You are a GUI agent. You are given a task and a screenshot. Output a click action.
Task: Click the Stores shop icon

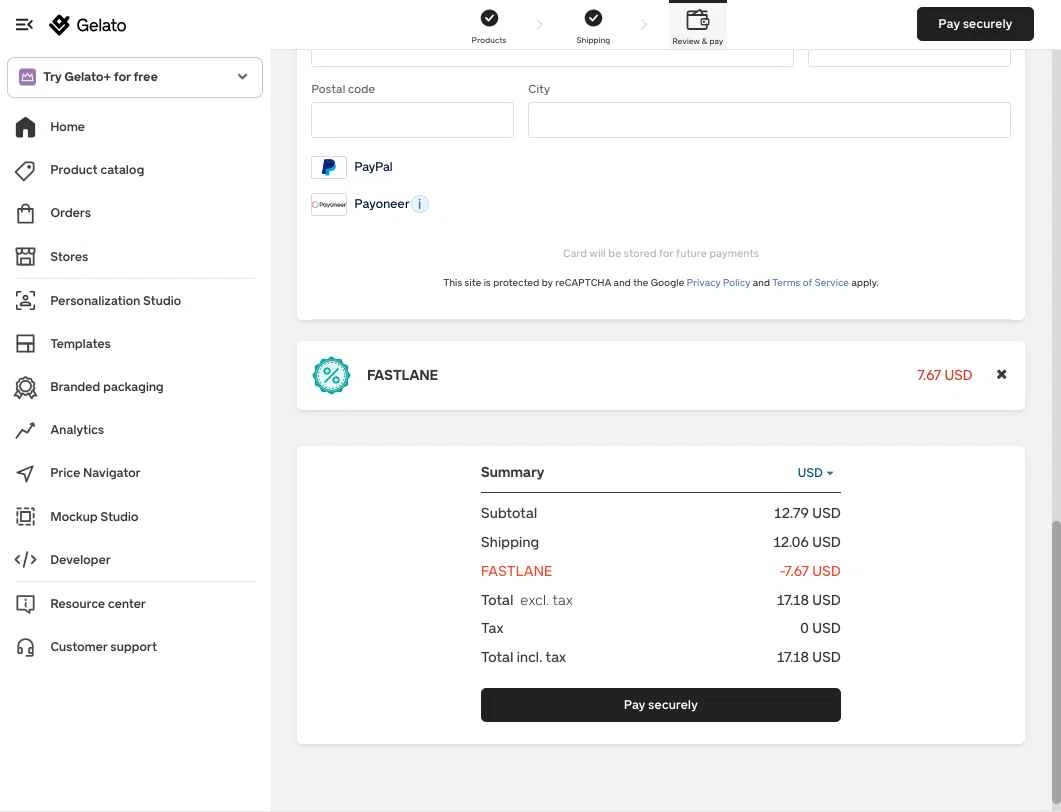click(x=25, y=256)
